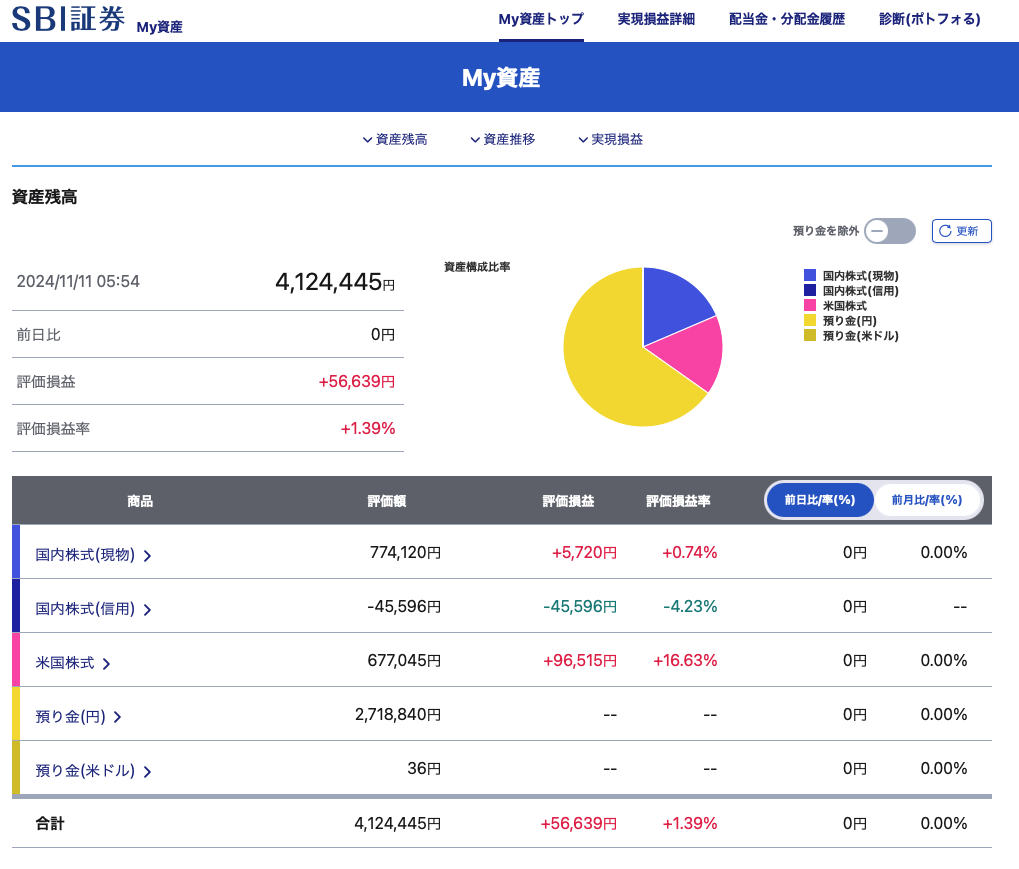The image size is (1019, 869).
Task: Open the 診断(ポトフォる) page
Action: tap(929, 19)
